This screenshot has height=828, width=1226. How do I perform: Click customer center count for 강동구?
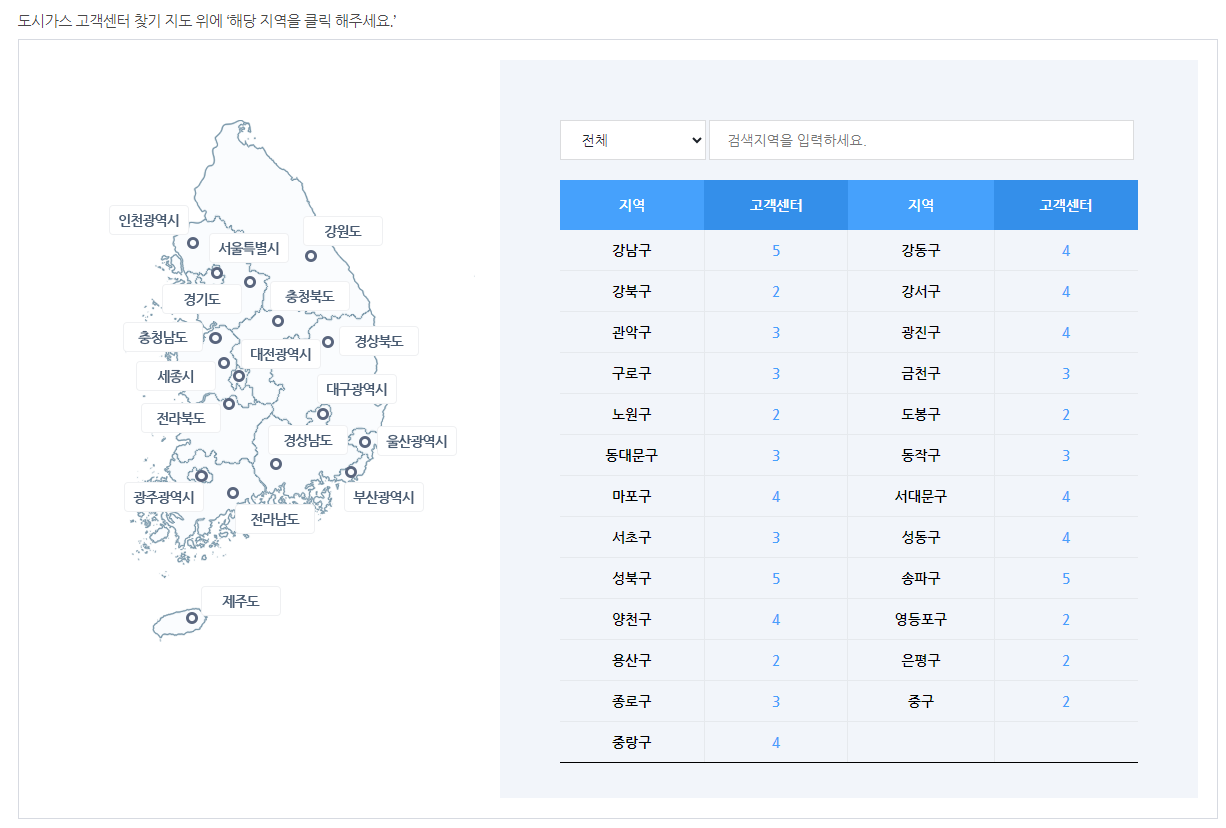coord(1066,250)
